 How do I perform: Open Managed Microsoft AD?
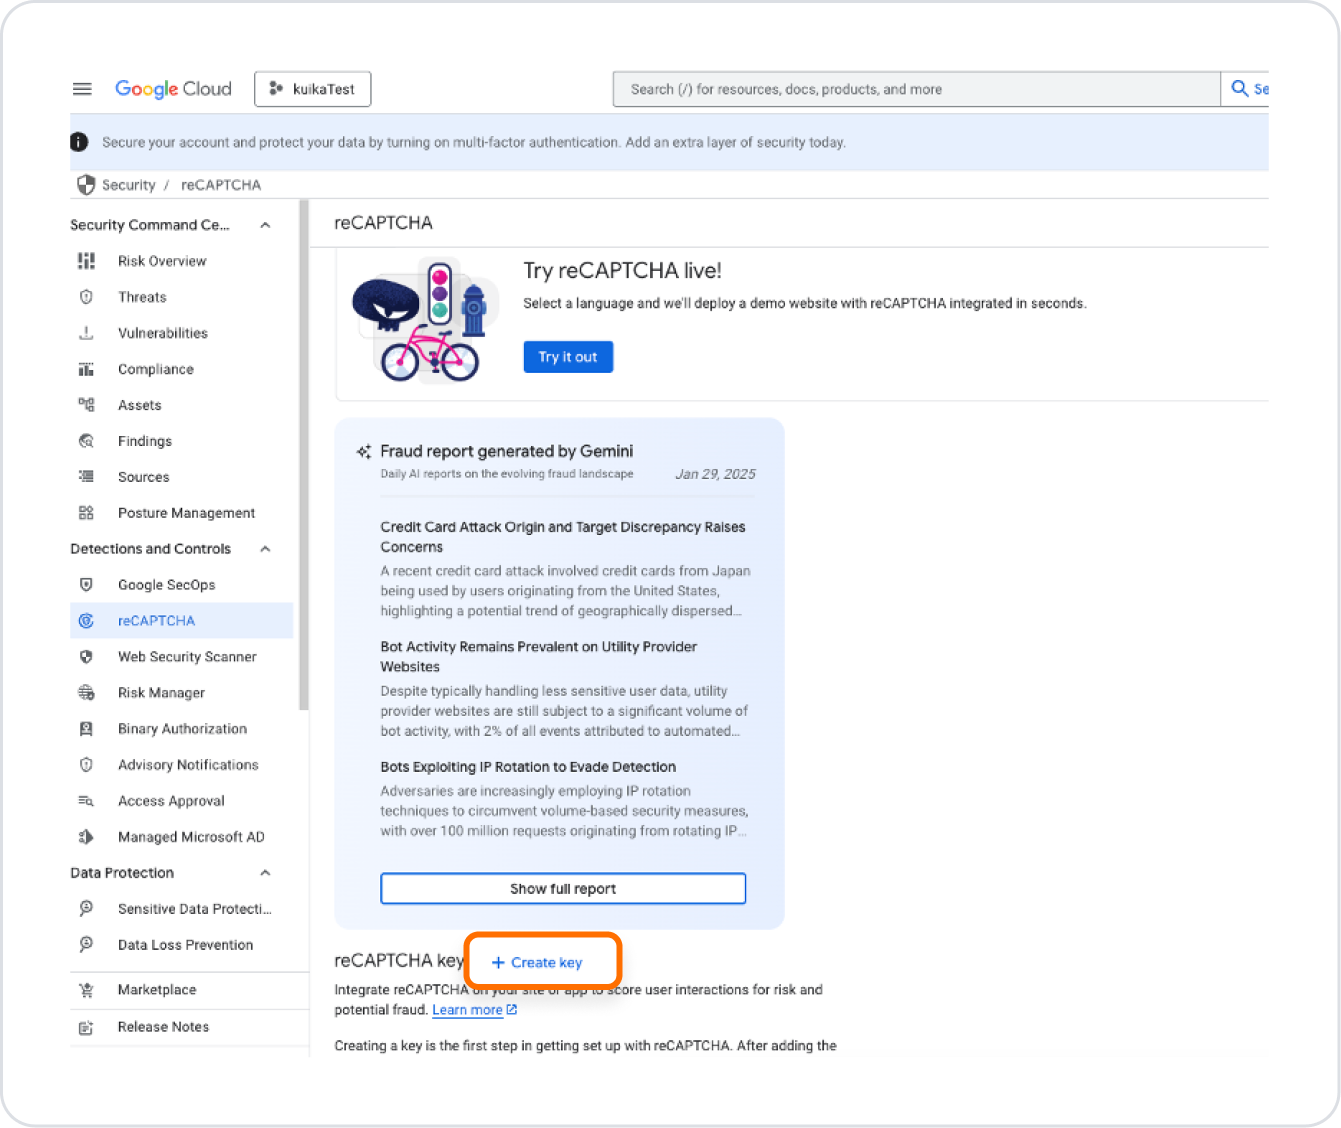191,837
